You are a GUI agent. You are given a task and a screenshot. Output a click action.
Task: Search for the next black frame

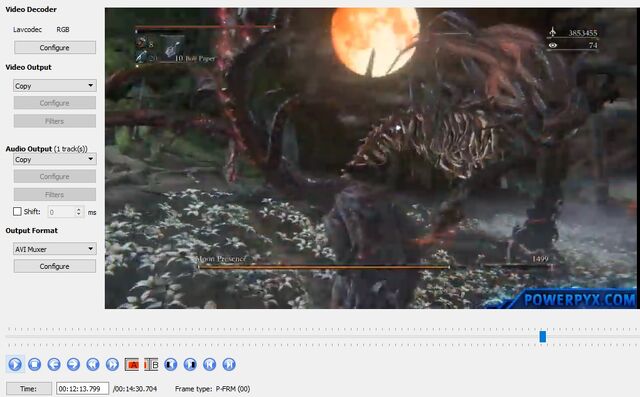click(x=190, y=364)
